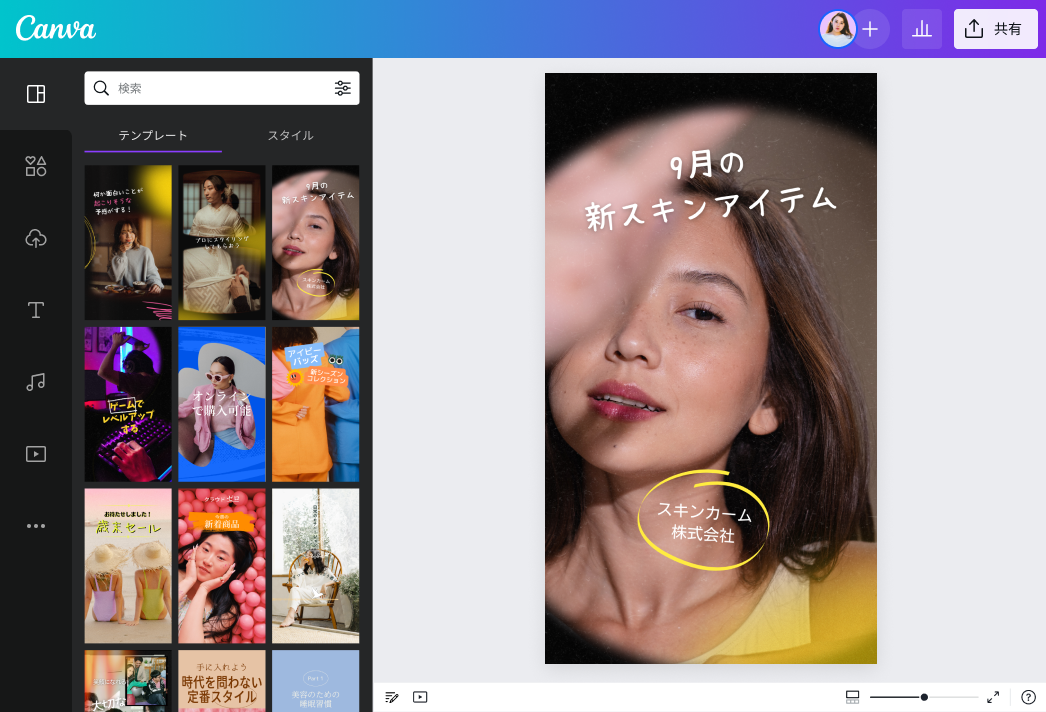Open the grid page view icon

[x=851, y=697]
